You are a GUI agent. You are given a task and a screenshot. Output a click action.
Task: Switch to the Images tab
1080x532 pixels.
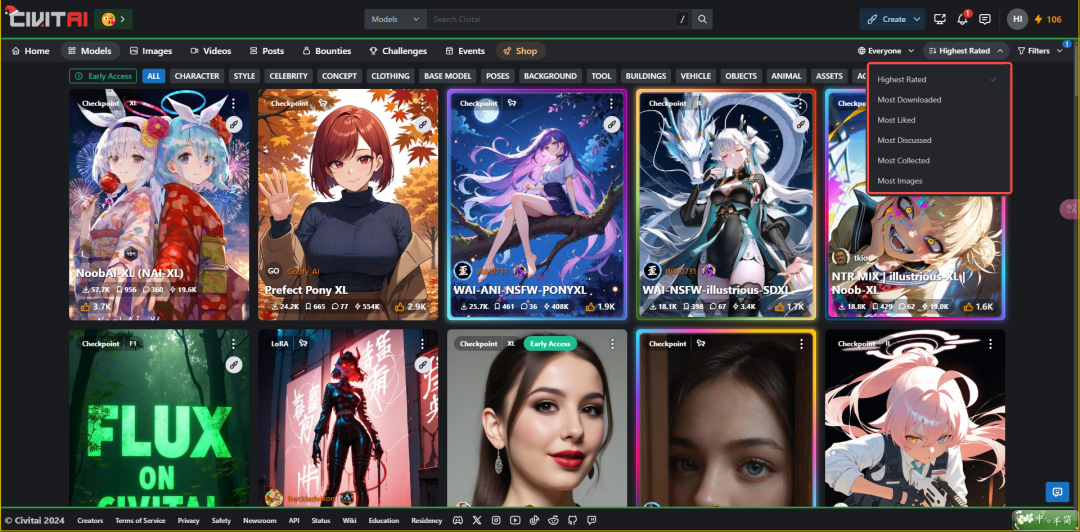point(151,51)
